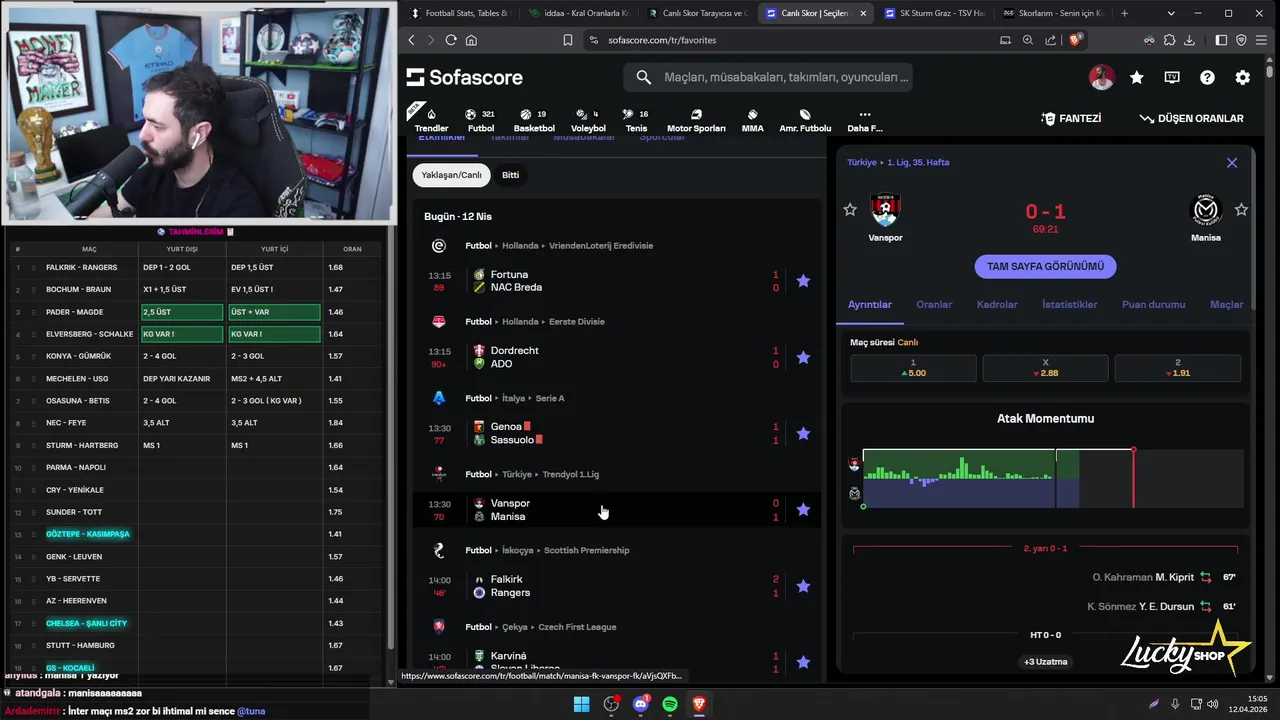Click Chelsea - Şanlı City highlighted row
The height and width of the screenshot is (720, 1280).
tap(87, 623)
